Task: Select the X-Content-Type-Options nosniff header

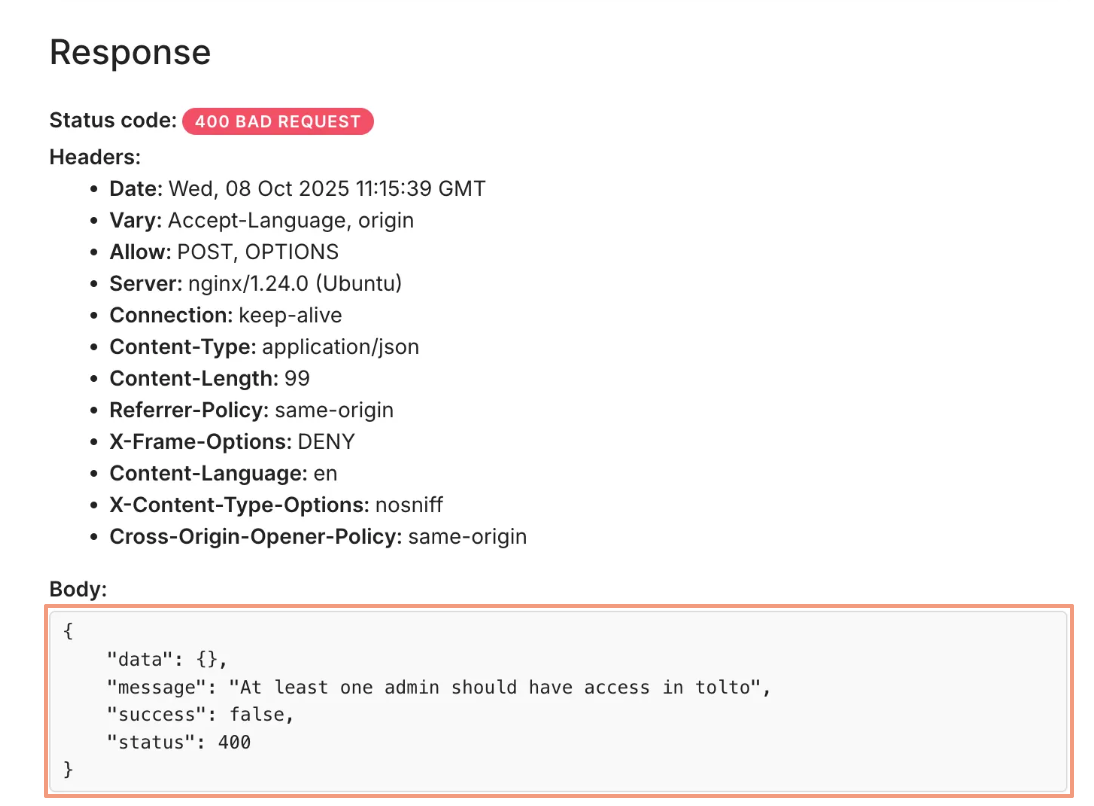Action: coord(290,505)
